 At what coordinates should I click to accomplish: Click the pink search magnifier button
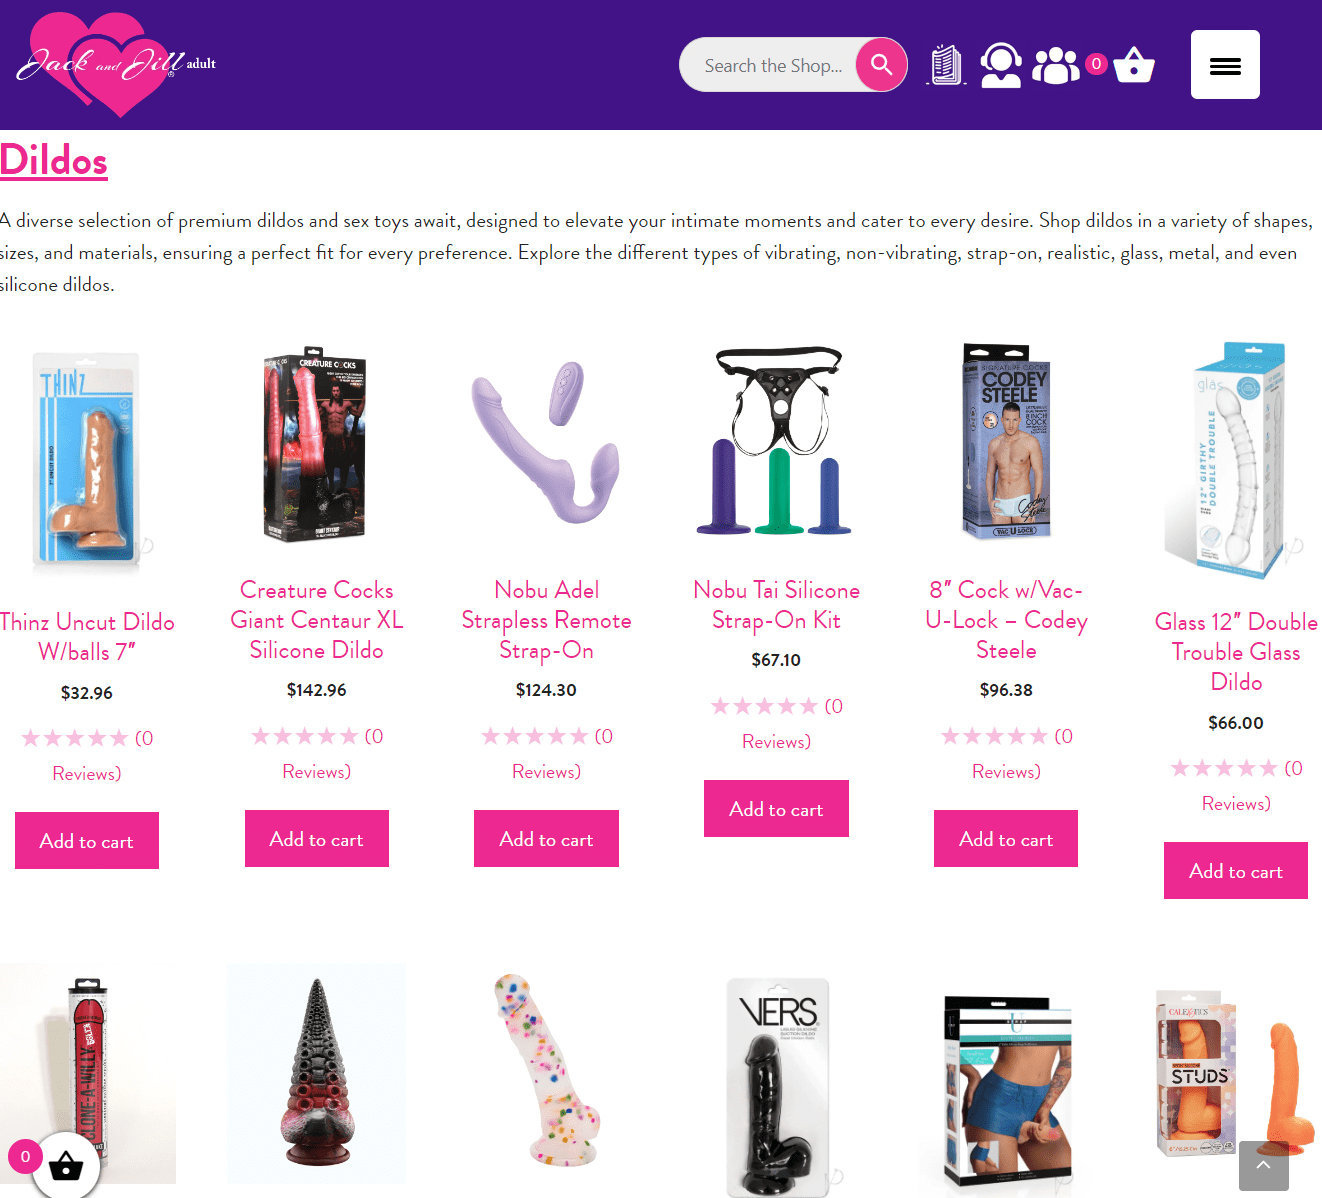881,65
